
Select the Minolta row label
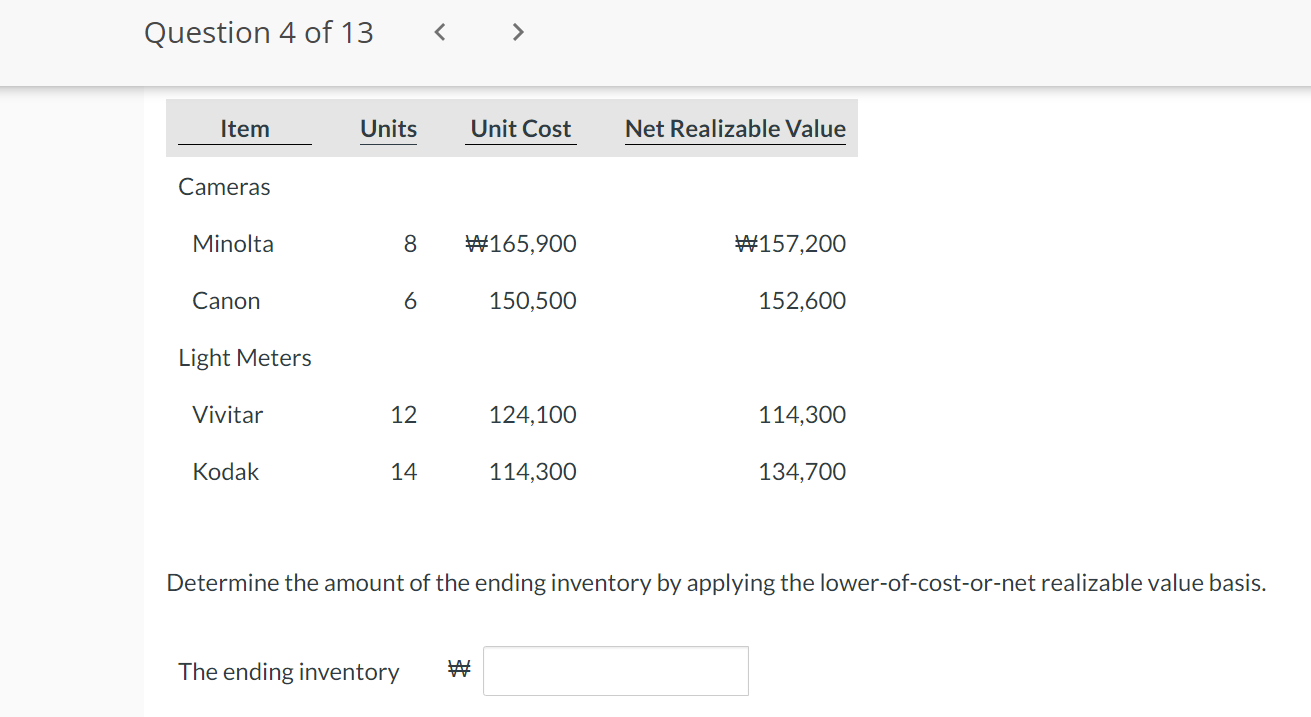pos(233,244)
